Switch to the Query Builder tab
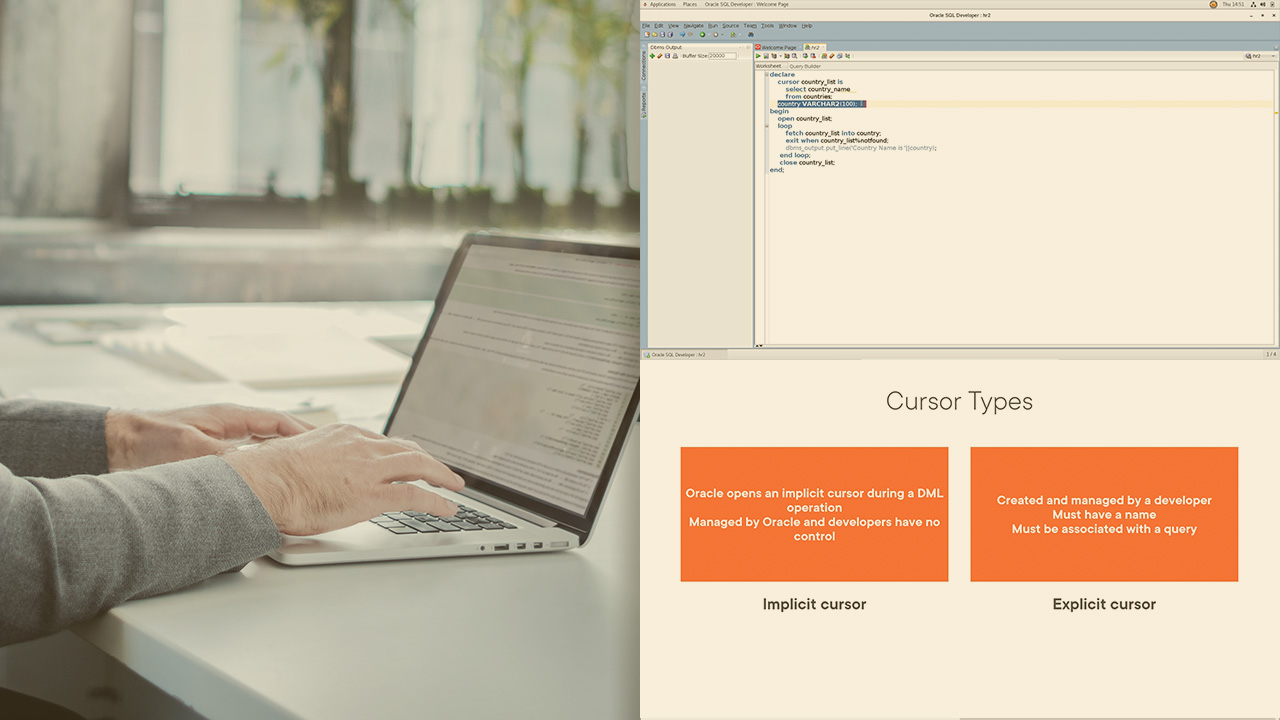The height and width of the screenshot is (720, 1280). [805, 66]
